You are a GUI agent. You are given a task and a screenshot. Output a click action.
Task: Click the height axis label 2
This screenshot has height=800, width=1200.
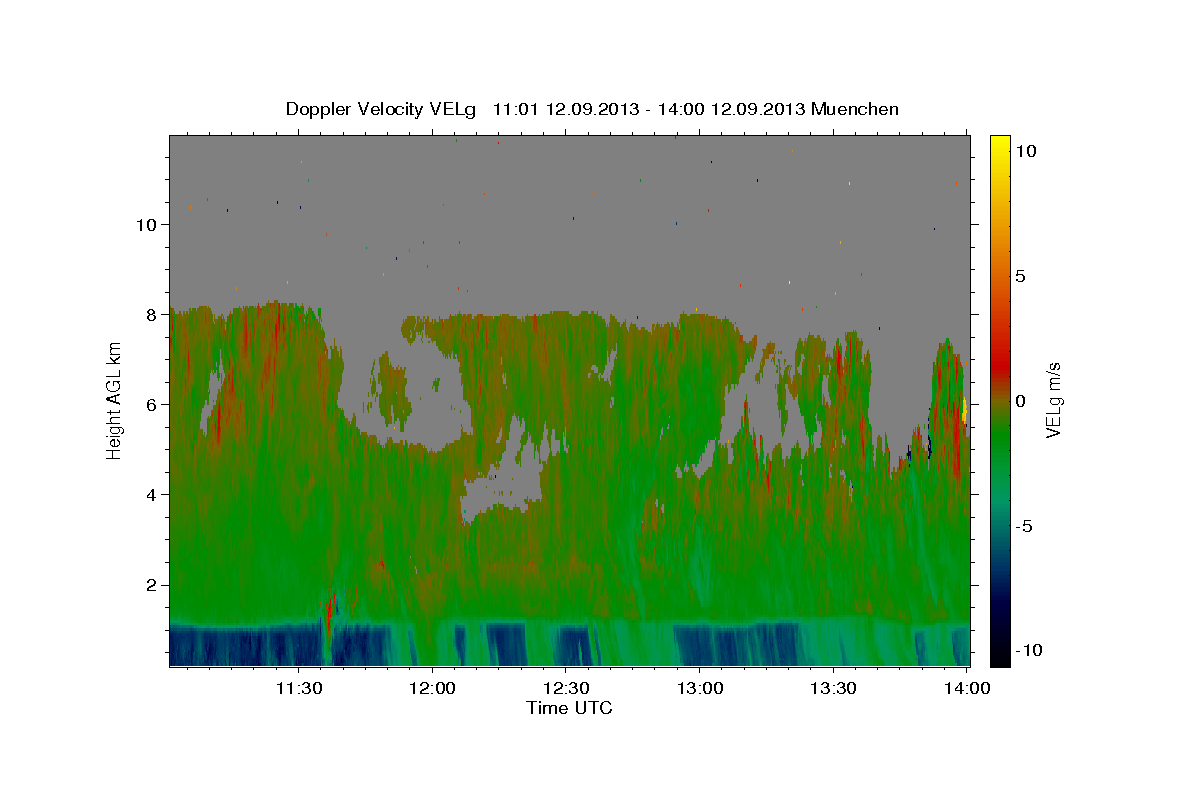pos(149,585)
